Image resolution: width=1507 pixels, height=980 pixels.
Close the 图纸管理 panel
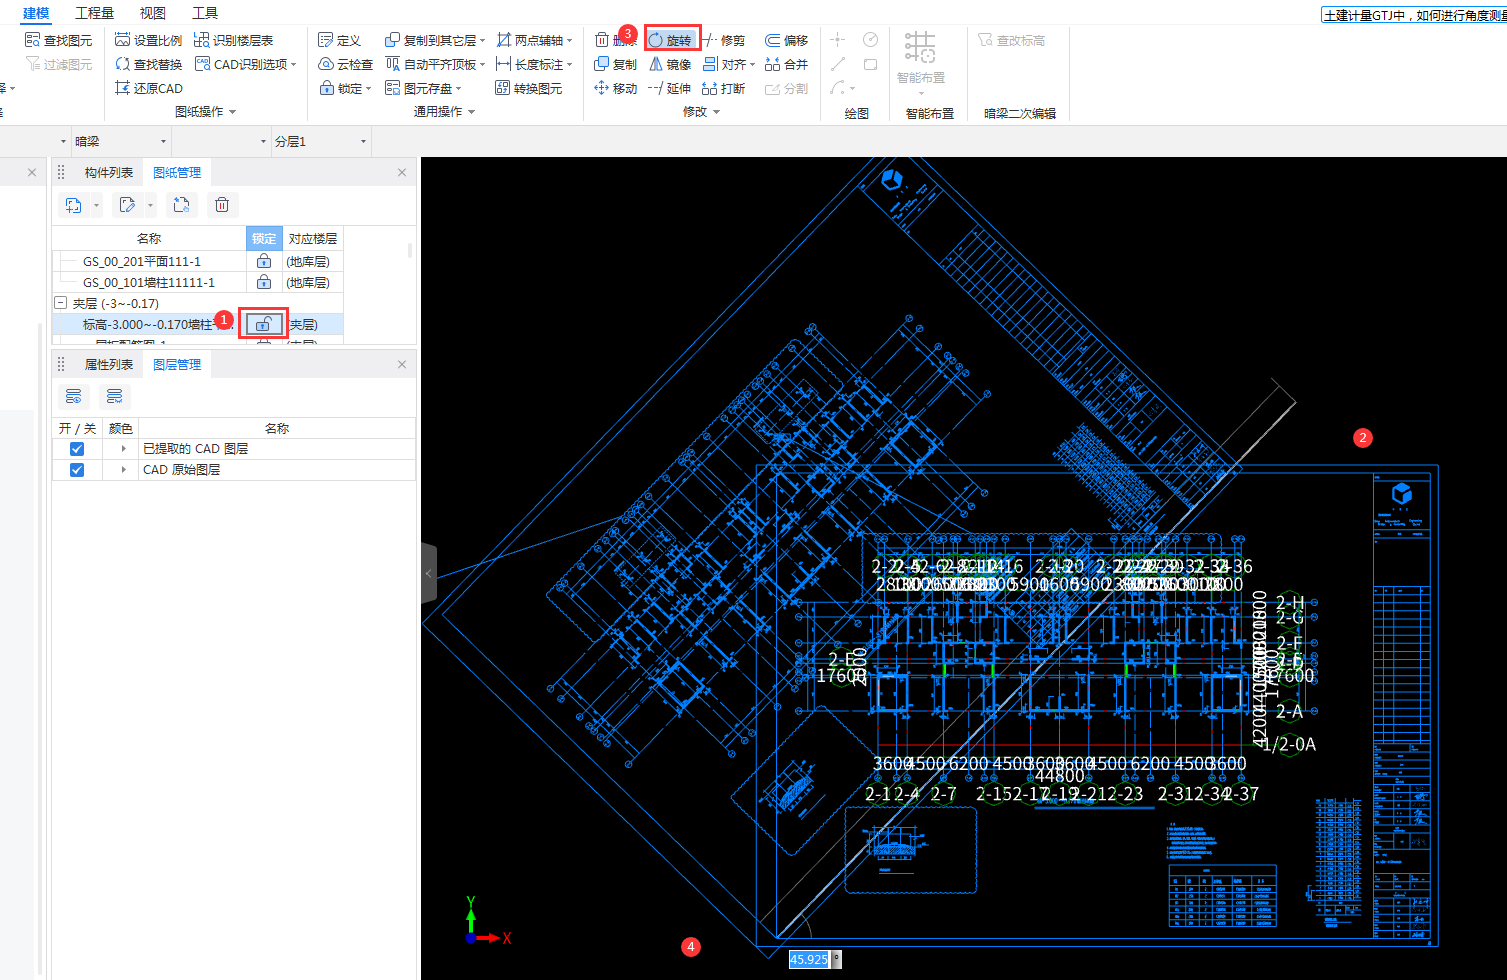click(402, 172)
